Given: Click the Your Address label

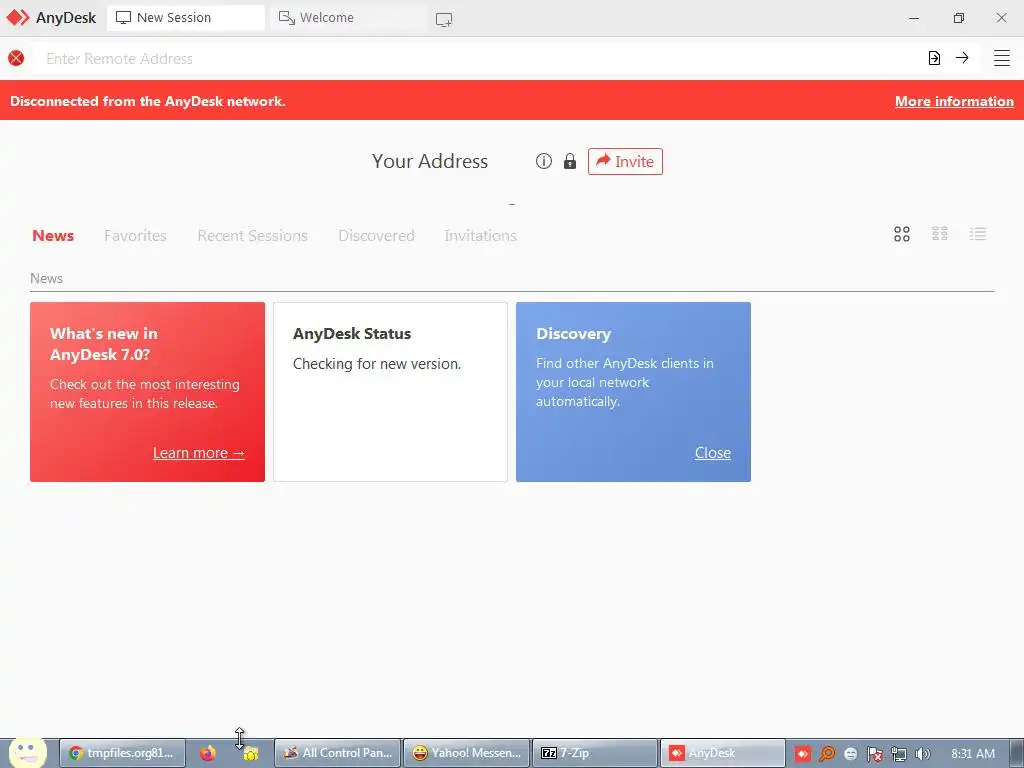Looking at the screenshot, I should 430,161.
